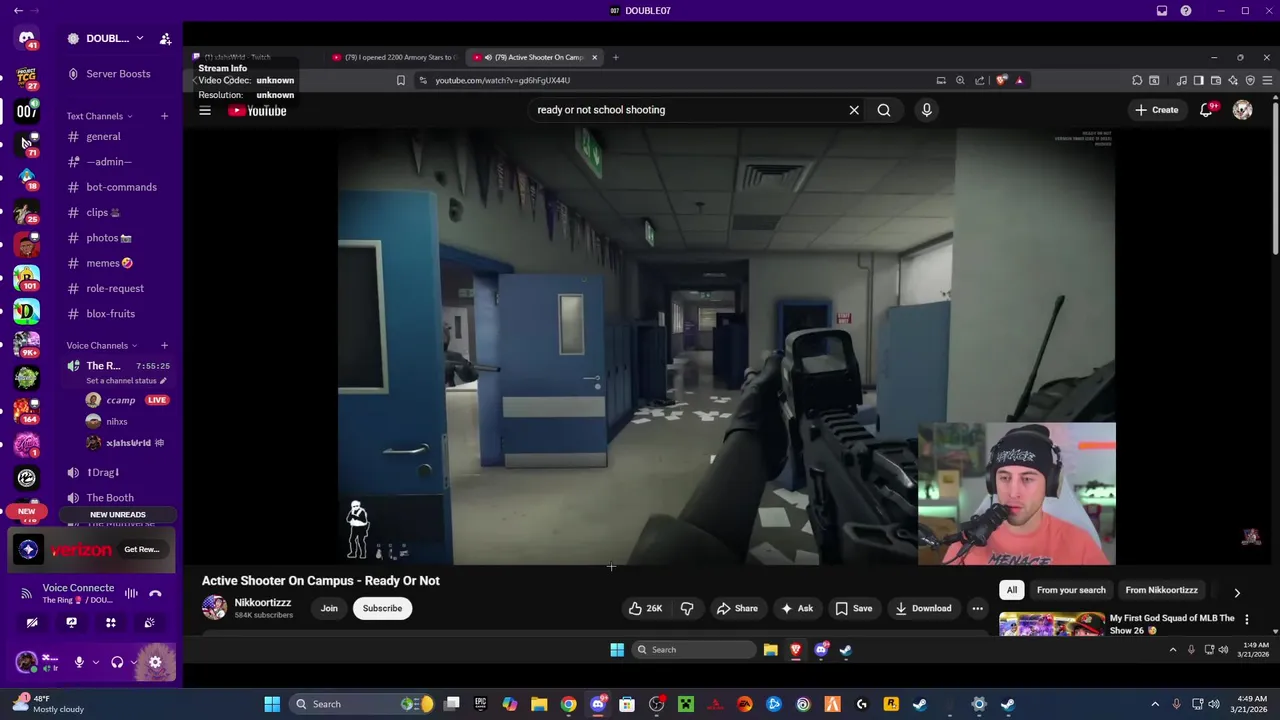Image resolution: width=1280 pixels, height=720 pixels.
Task: Subscribe to Nikkoortizzz channel
Action: pos(382,608)
